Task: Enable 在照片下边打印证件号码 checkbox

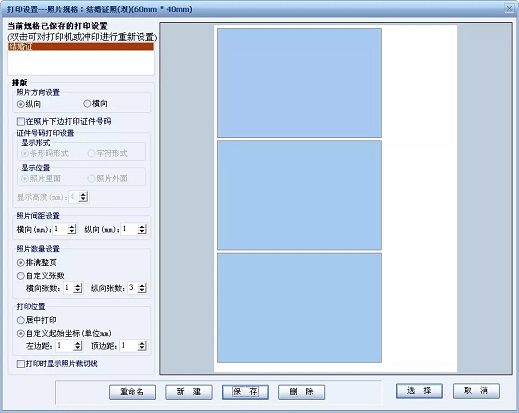Action: [21, 121]
